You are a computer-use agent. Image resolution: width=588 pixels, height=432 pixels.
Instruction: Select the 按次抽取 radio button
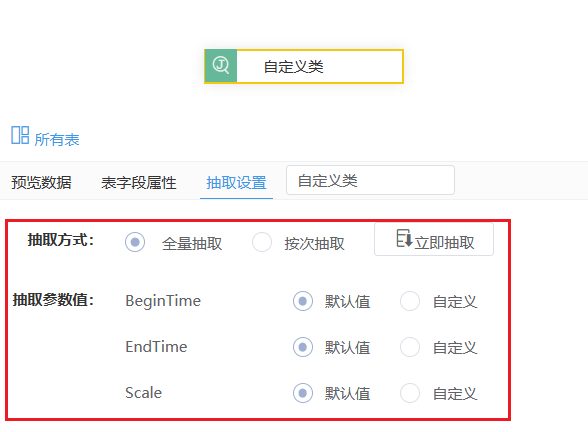[x=262, y=242]
